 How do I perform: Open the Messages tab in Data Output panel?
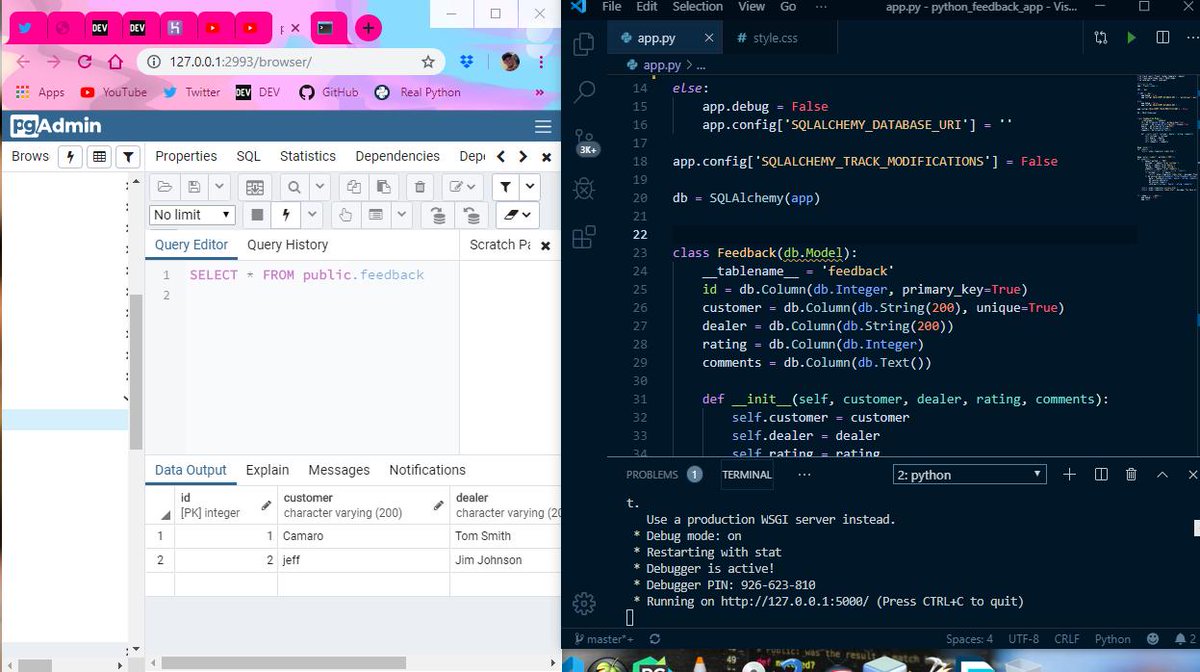pyautogui.click(x=339, y=469)
